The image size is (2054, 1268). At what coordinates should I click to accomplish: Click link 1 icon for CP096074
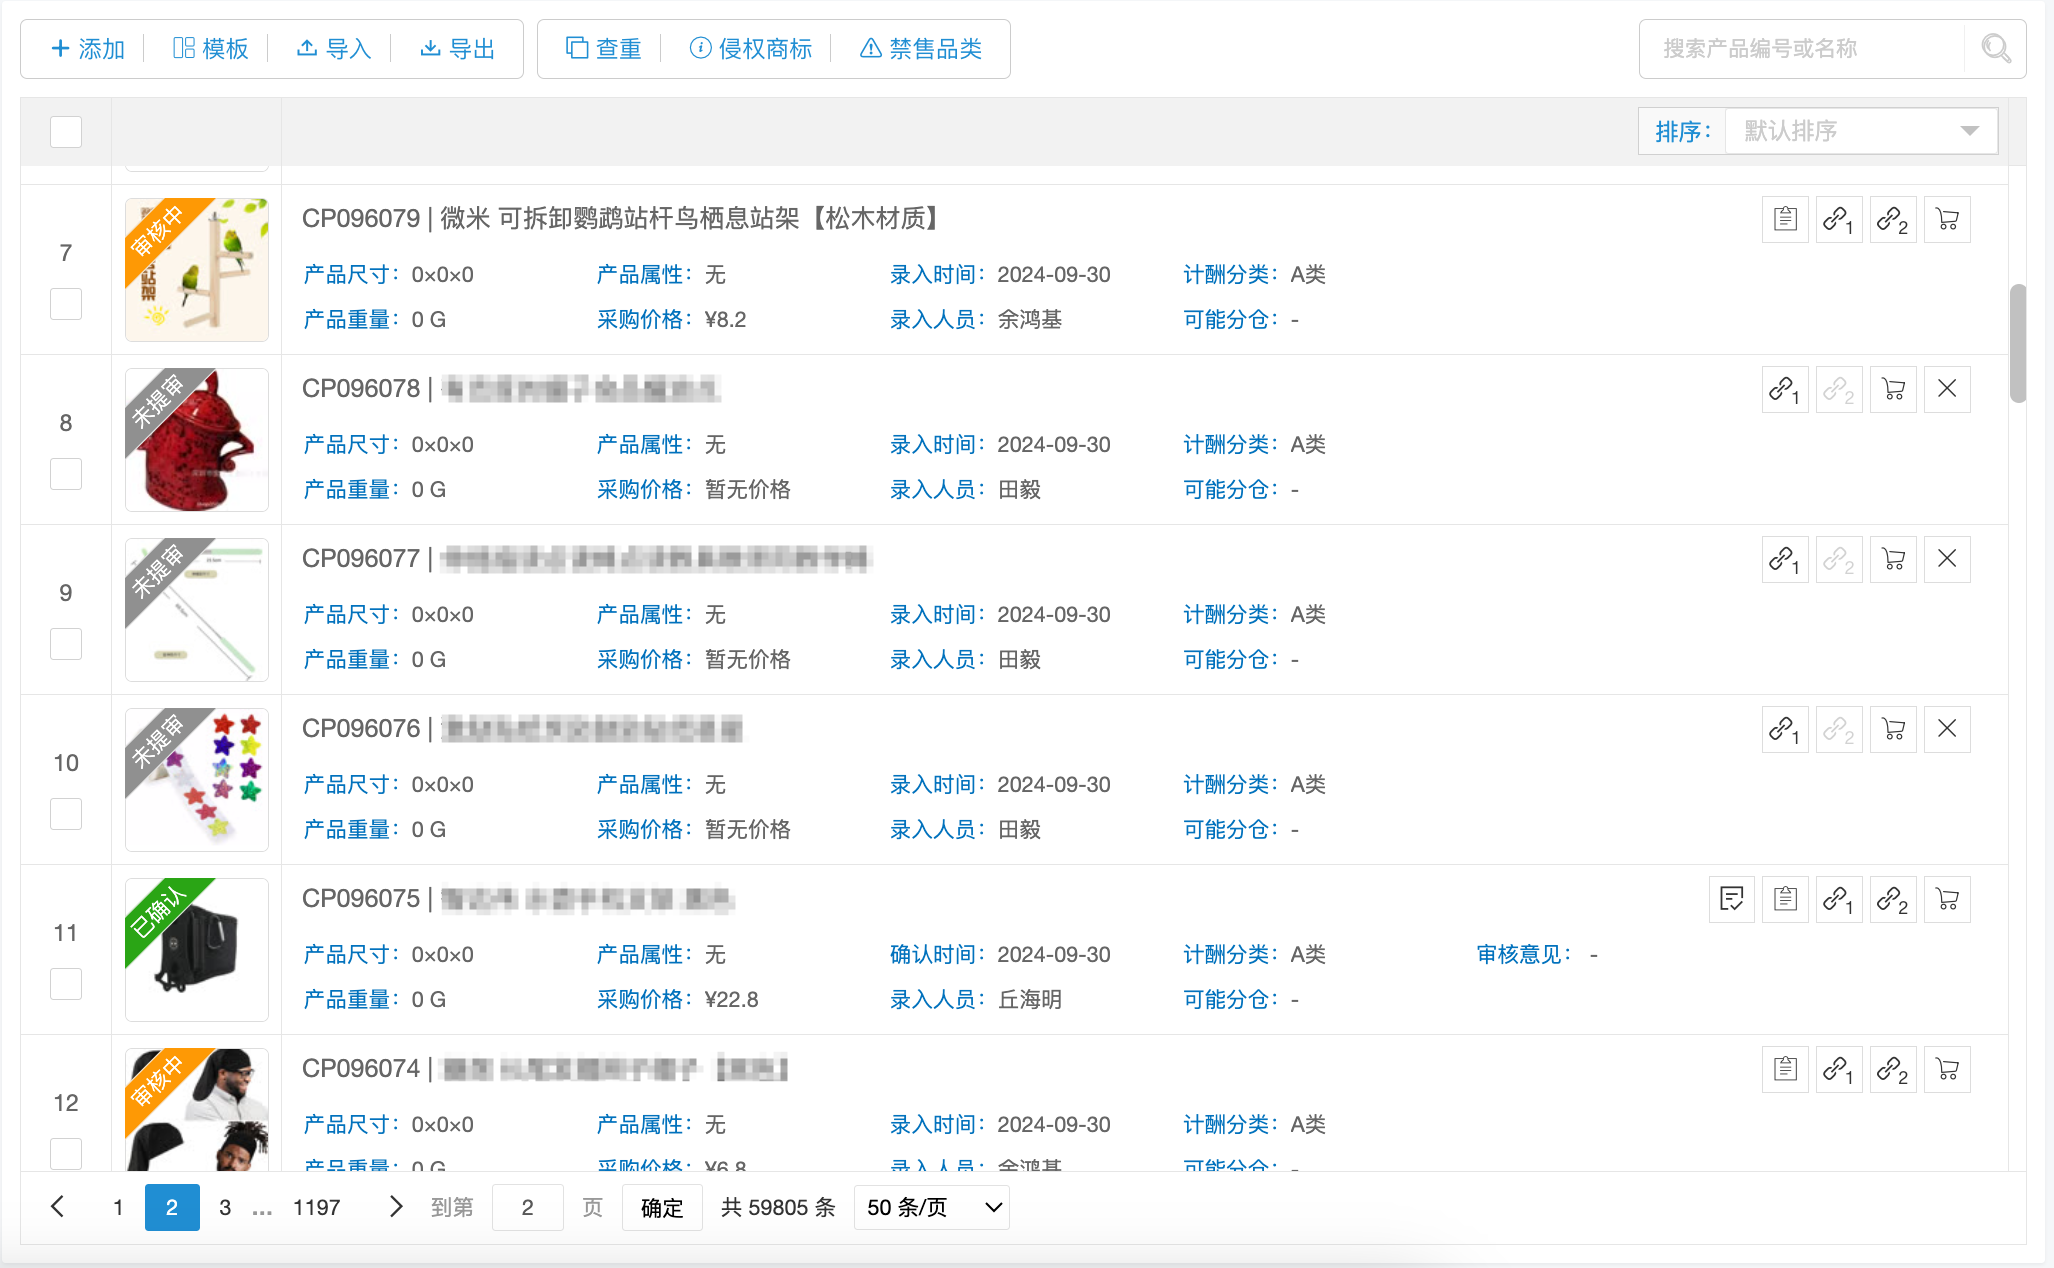1838,1069
